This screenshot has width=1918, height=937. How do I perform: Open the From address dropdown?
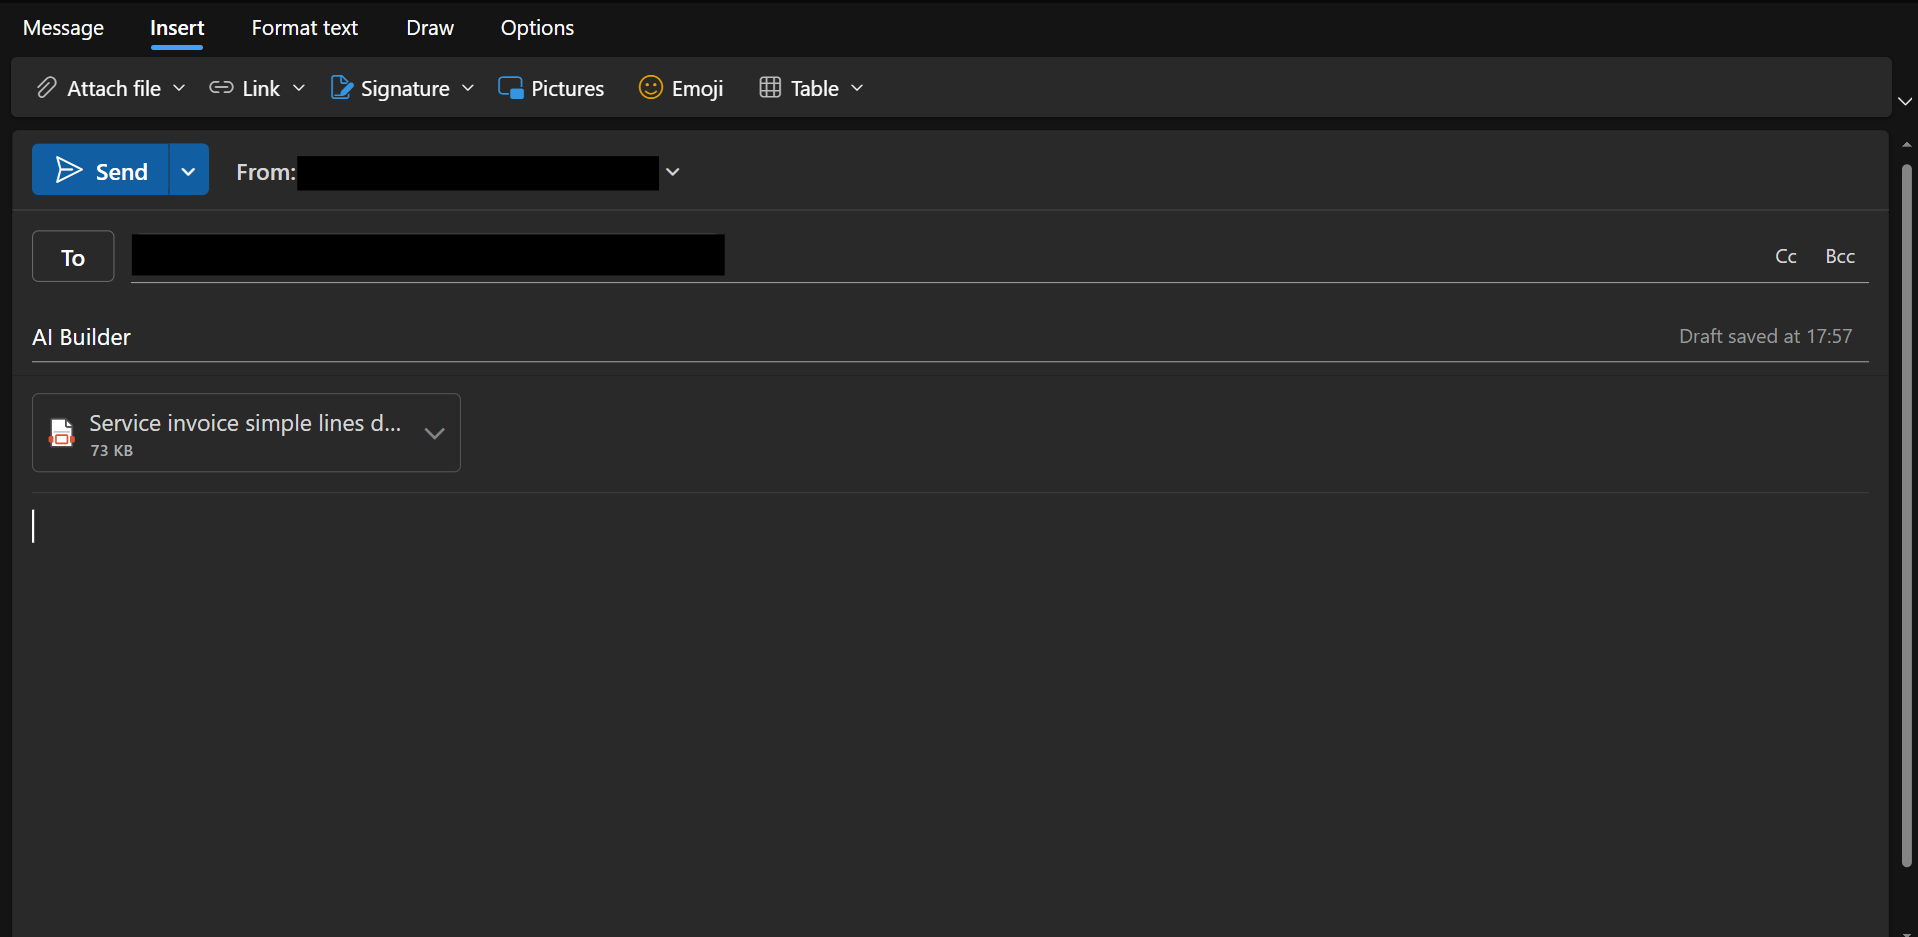pyautogui.click(x=673, y=172)
